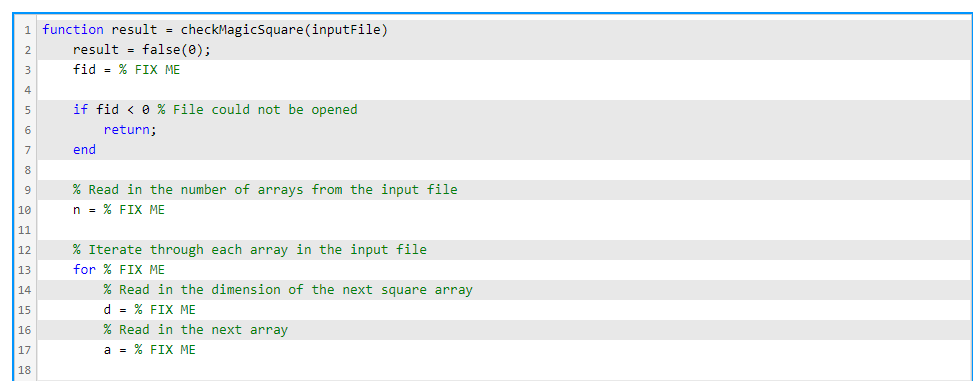Image resolution: width=973 pixels, height=381 pixels.
Task: Click line number 4 in the gutter
Action: (x=27, y=90)
